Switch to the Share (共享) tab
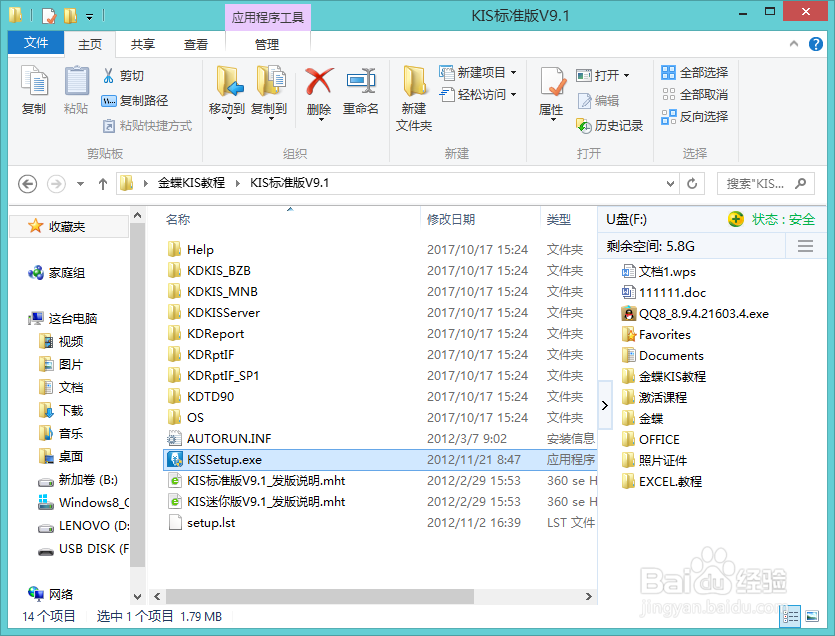 point(143,44)
